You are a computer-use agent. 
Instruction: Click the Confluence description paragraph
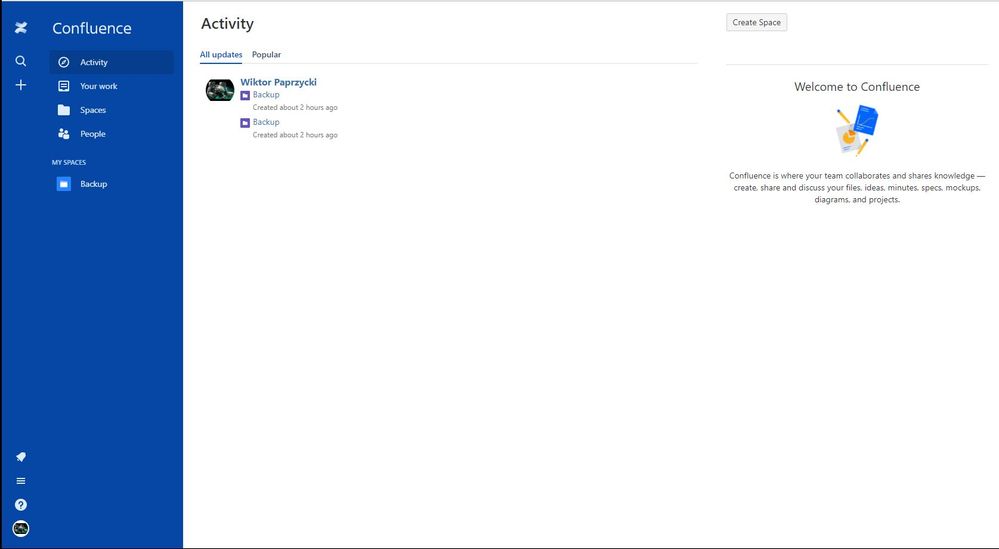pyautogui.click(x=857, y=187)
